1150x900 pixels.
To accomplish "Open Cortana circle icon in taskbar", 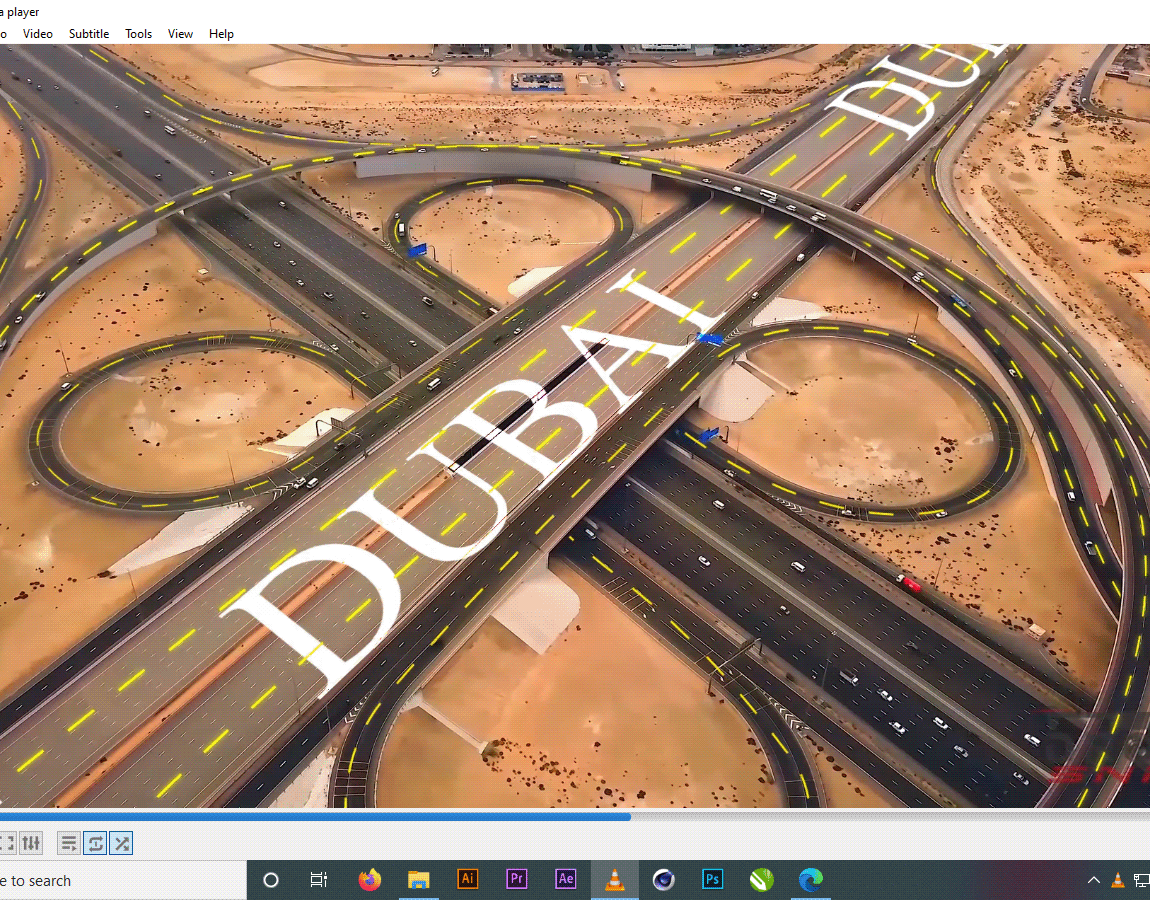I will (x=271, y=880).
